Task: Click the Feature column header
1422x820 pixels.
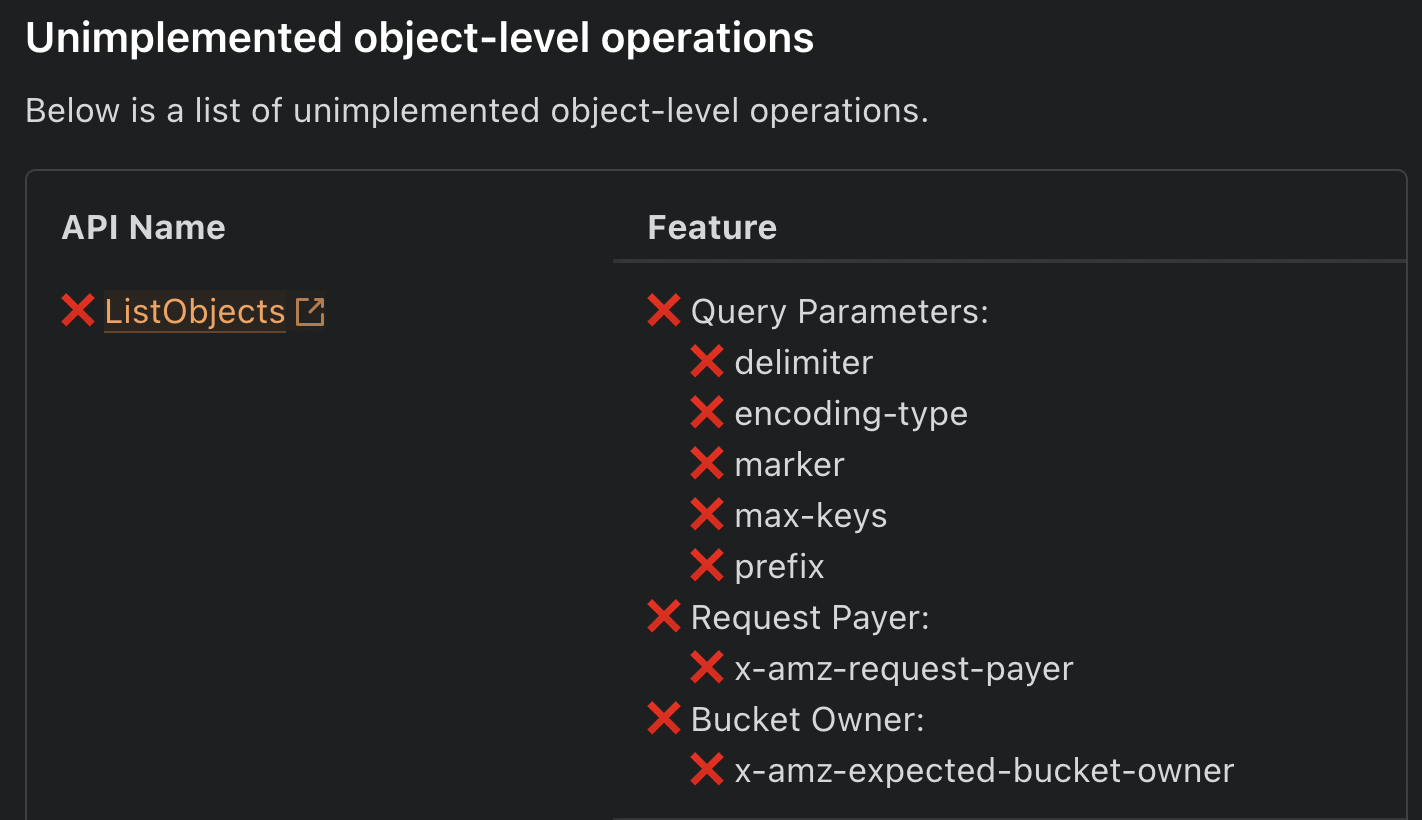Action: (x=712, y=228)
